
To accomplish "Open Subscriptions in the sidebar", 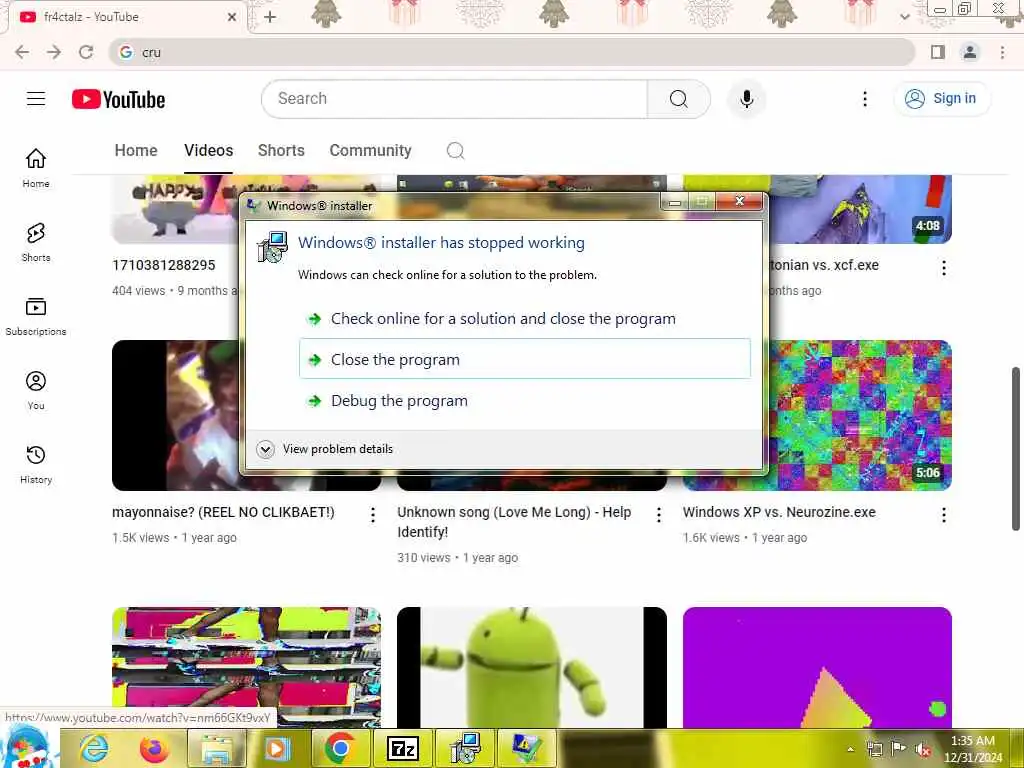I will click(36, 316).
